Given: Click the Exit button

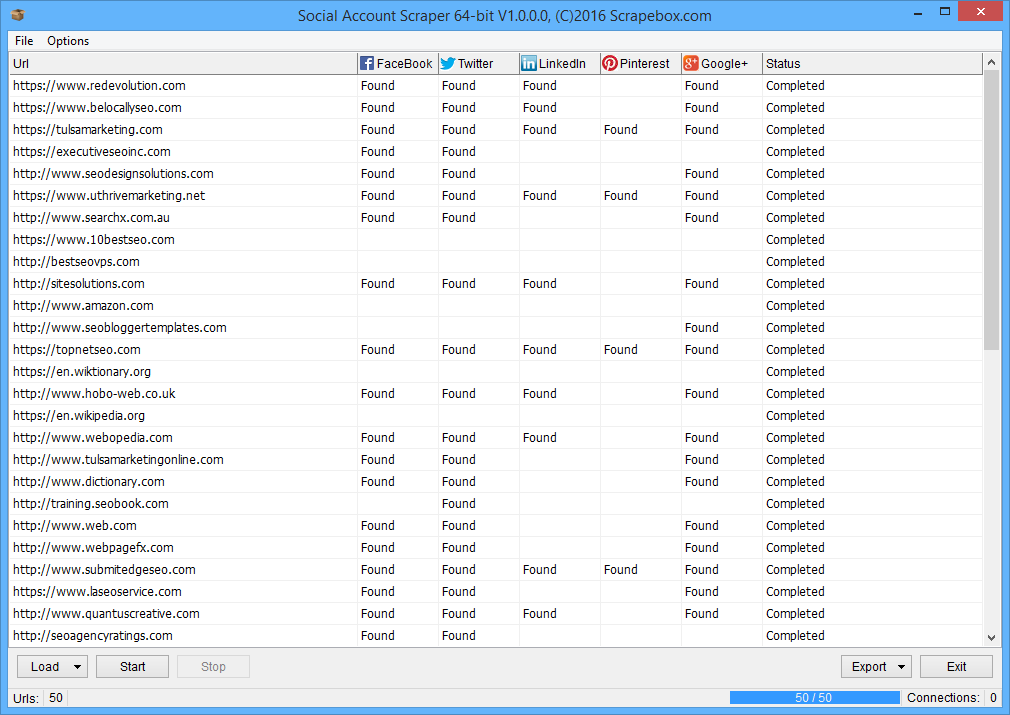Looking at the screenshot, I should click(956, 667).
